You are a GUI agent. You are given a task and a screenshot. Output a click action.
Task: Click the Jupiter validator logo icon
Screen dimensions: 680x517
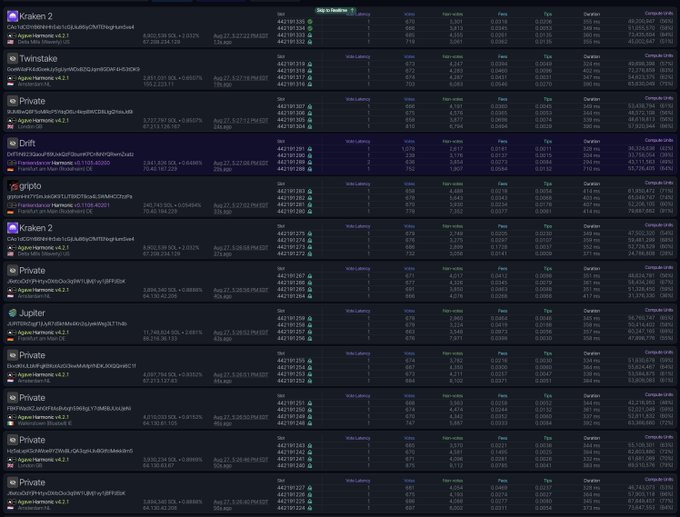[x=13, y=313]
